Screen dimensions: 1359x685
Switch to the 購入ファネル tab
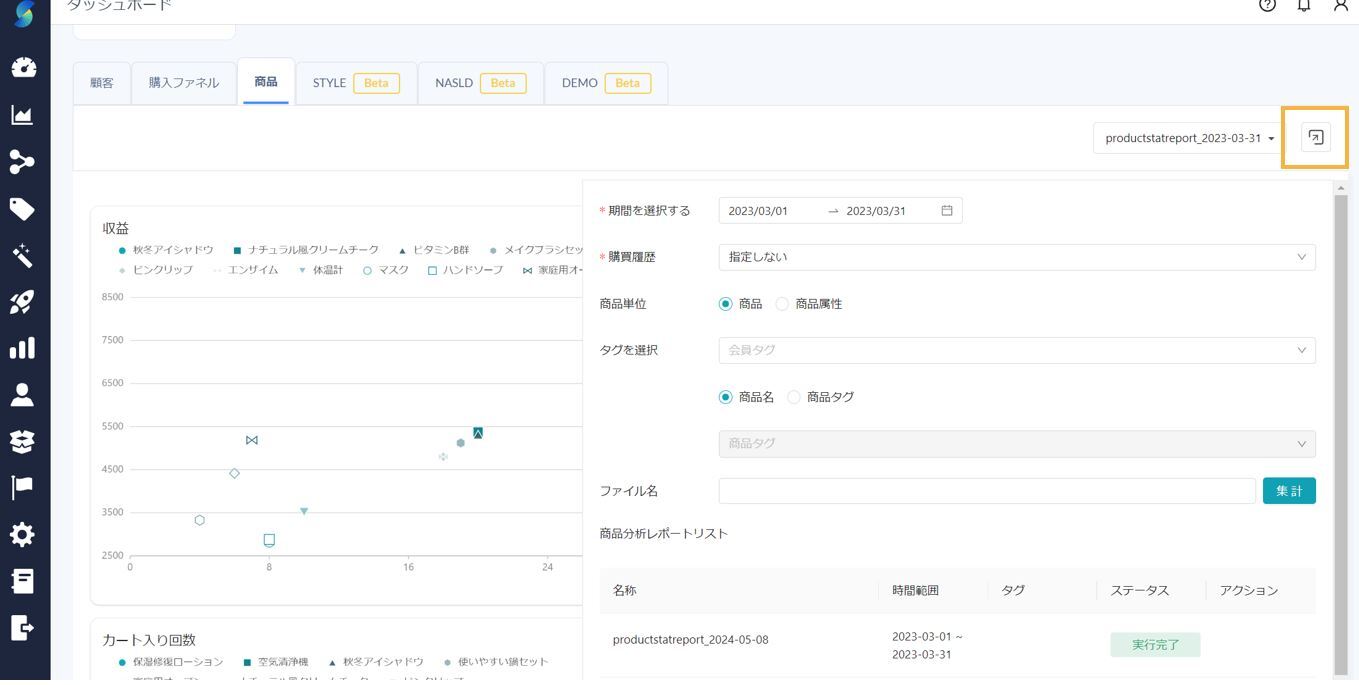pyautogui.click(x=184, y=83)
